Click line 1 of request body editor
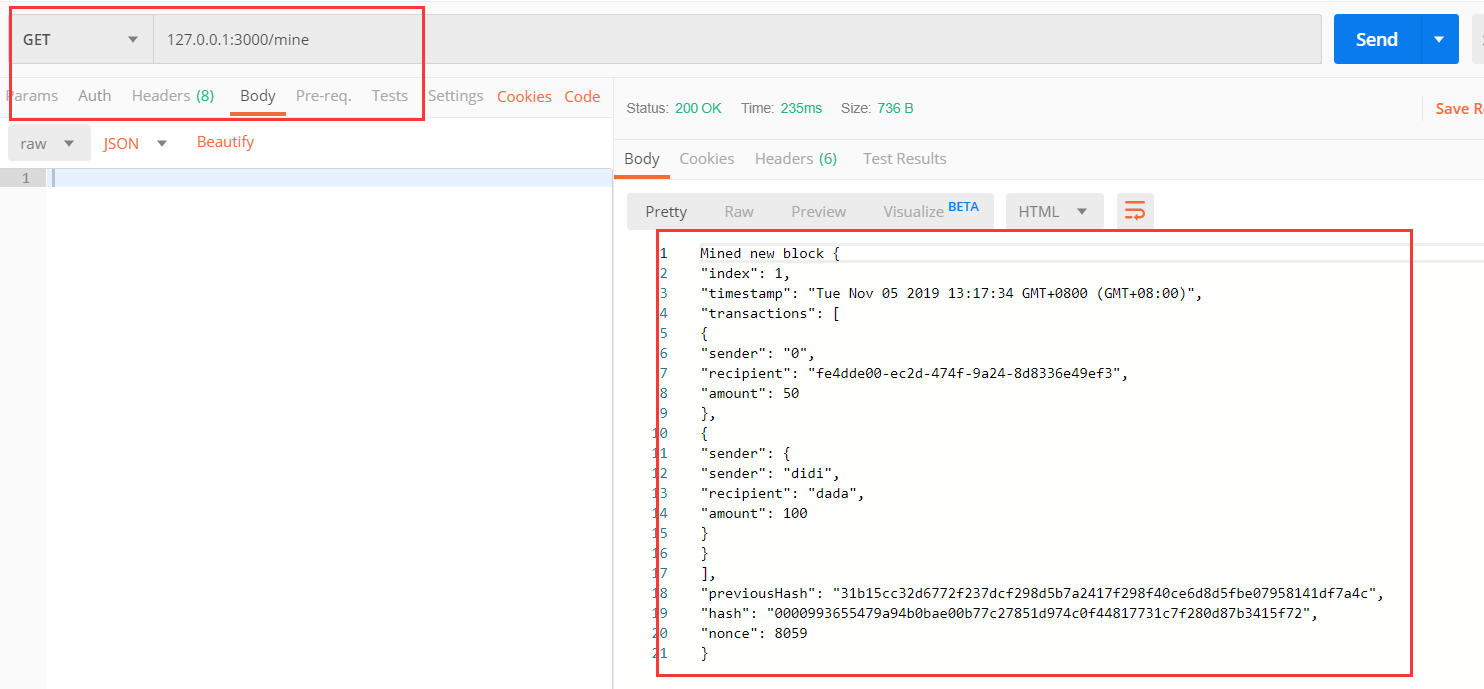Screen dimensions: 1484x689 330,178
